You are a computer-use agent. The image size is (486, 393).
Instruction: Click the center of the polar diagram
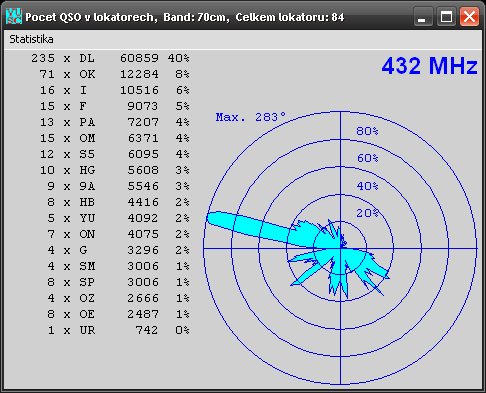coord(340,248)
